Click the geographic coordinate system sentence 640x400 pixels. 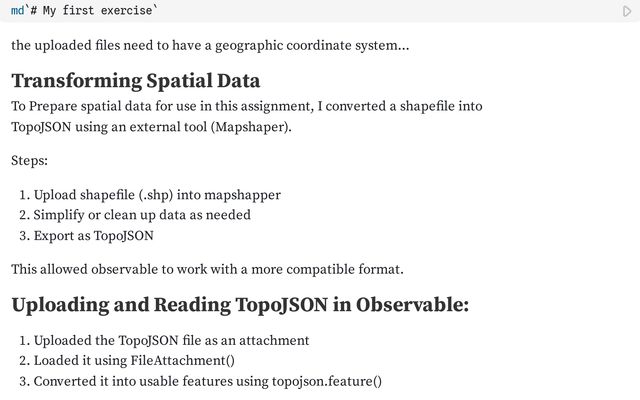[x=209, y=46]
